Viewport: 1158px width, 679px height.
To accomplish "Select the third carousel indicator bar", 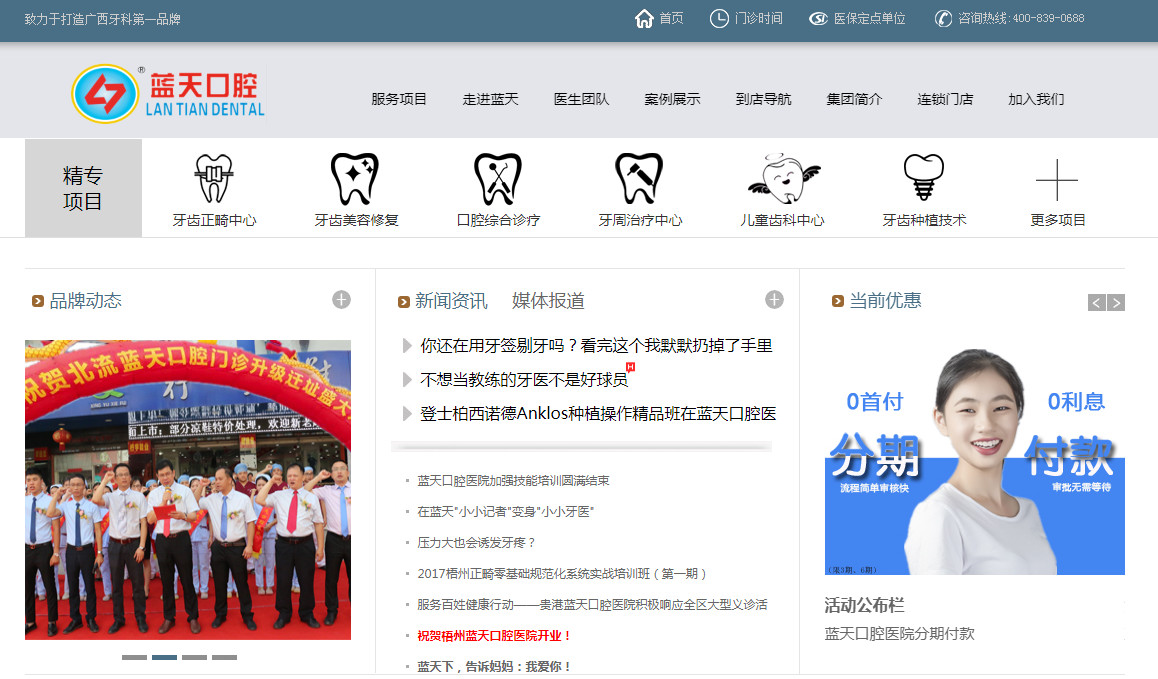I will pos(194,657).
